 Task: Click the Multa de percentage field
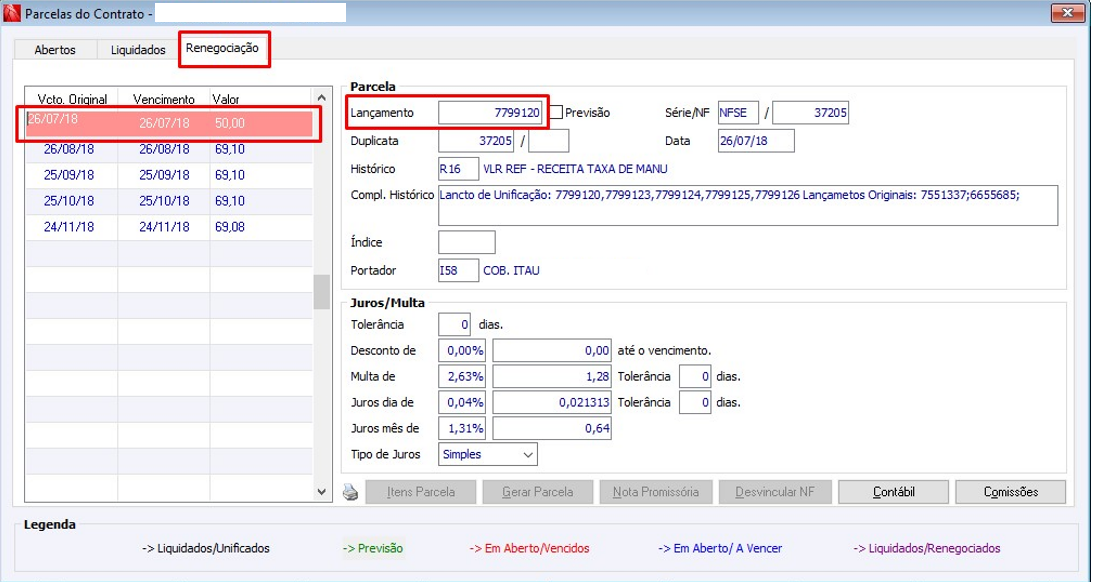click(465, 376)
